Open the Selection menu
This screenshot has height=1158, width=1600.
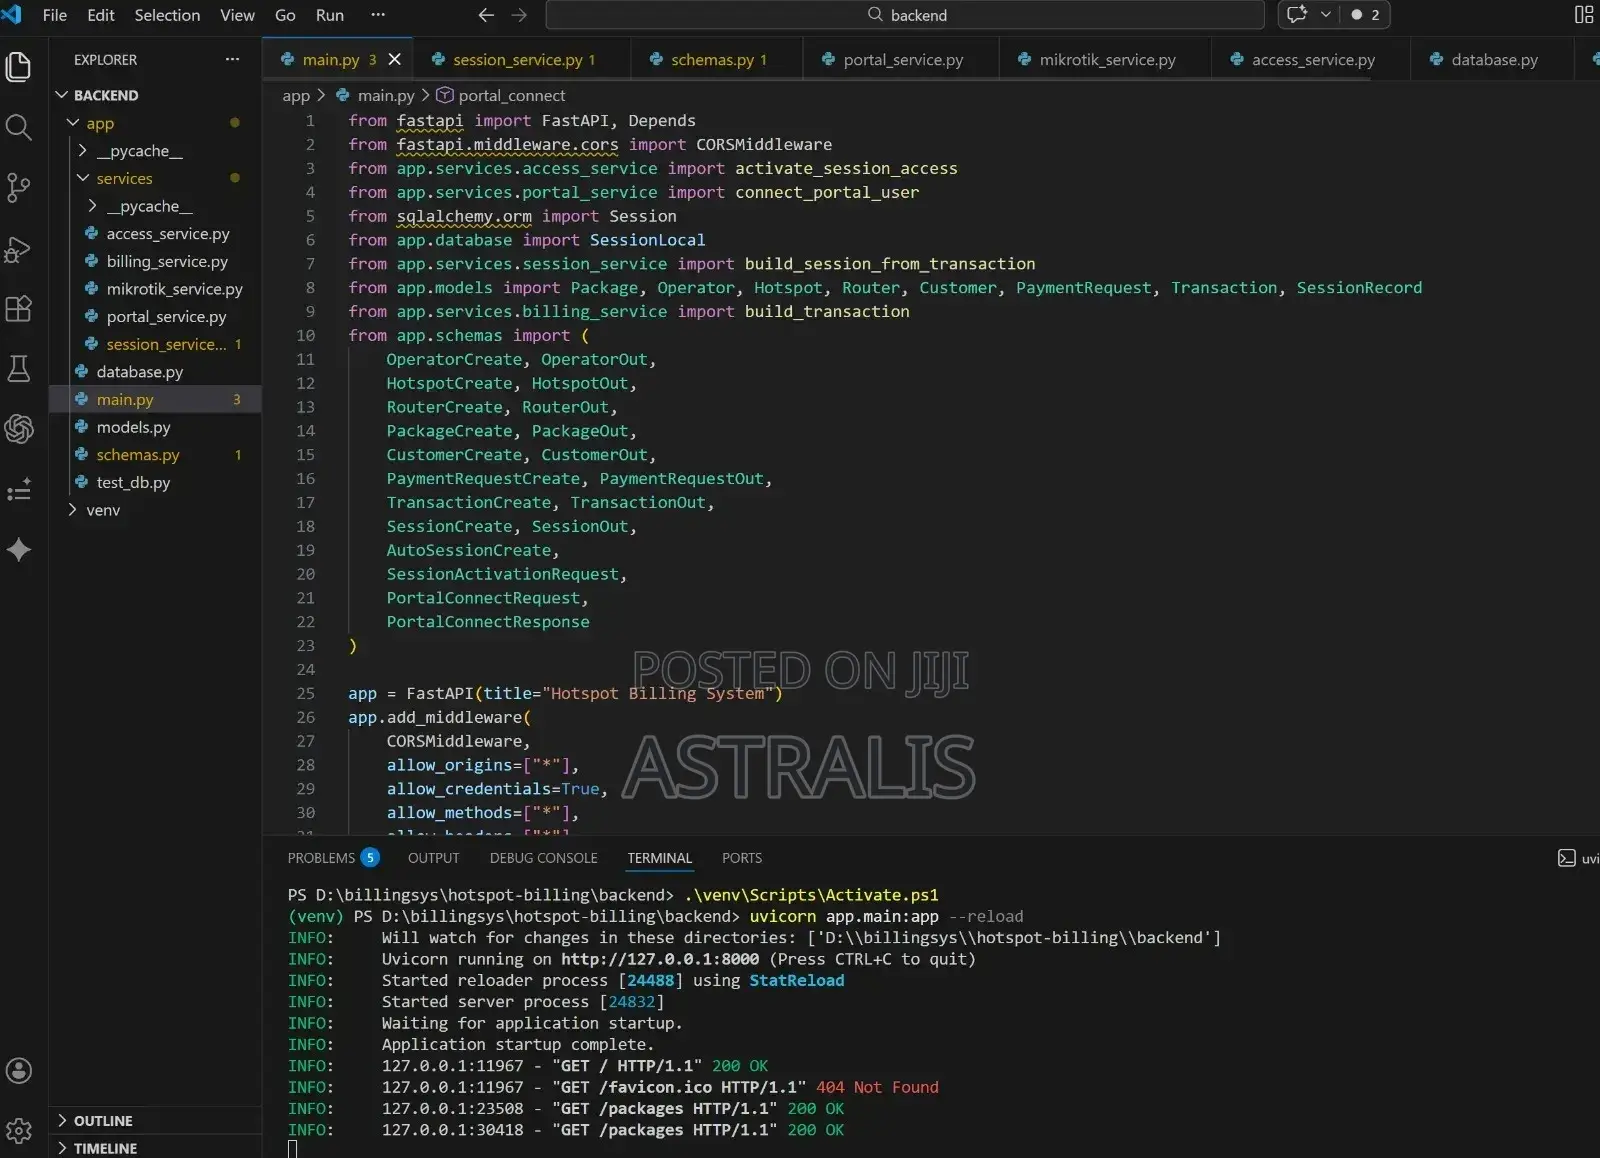167,15
